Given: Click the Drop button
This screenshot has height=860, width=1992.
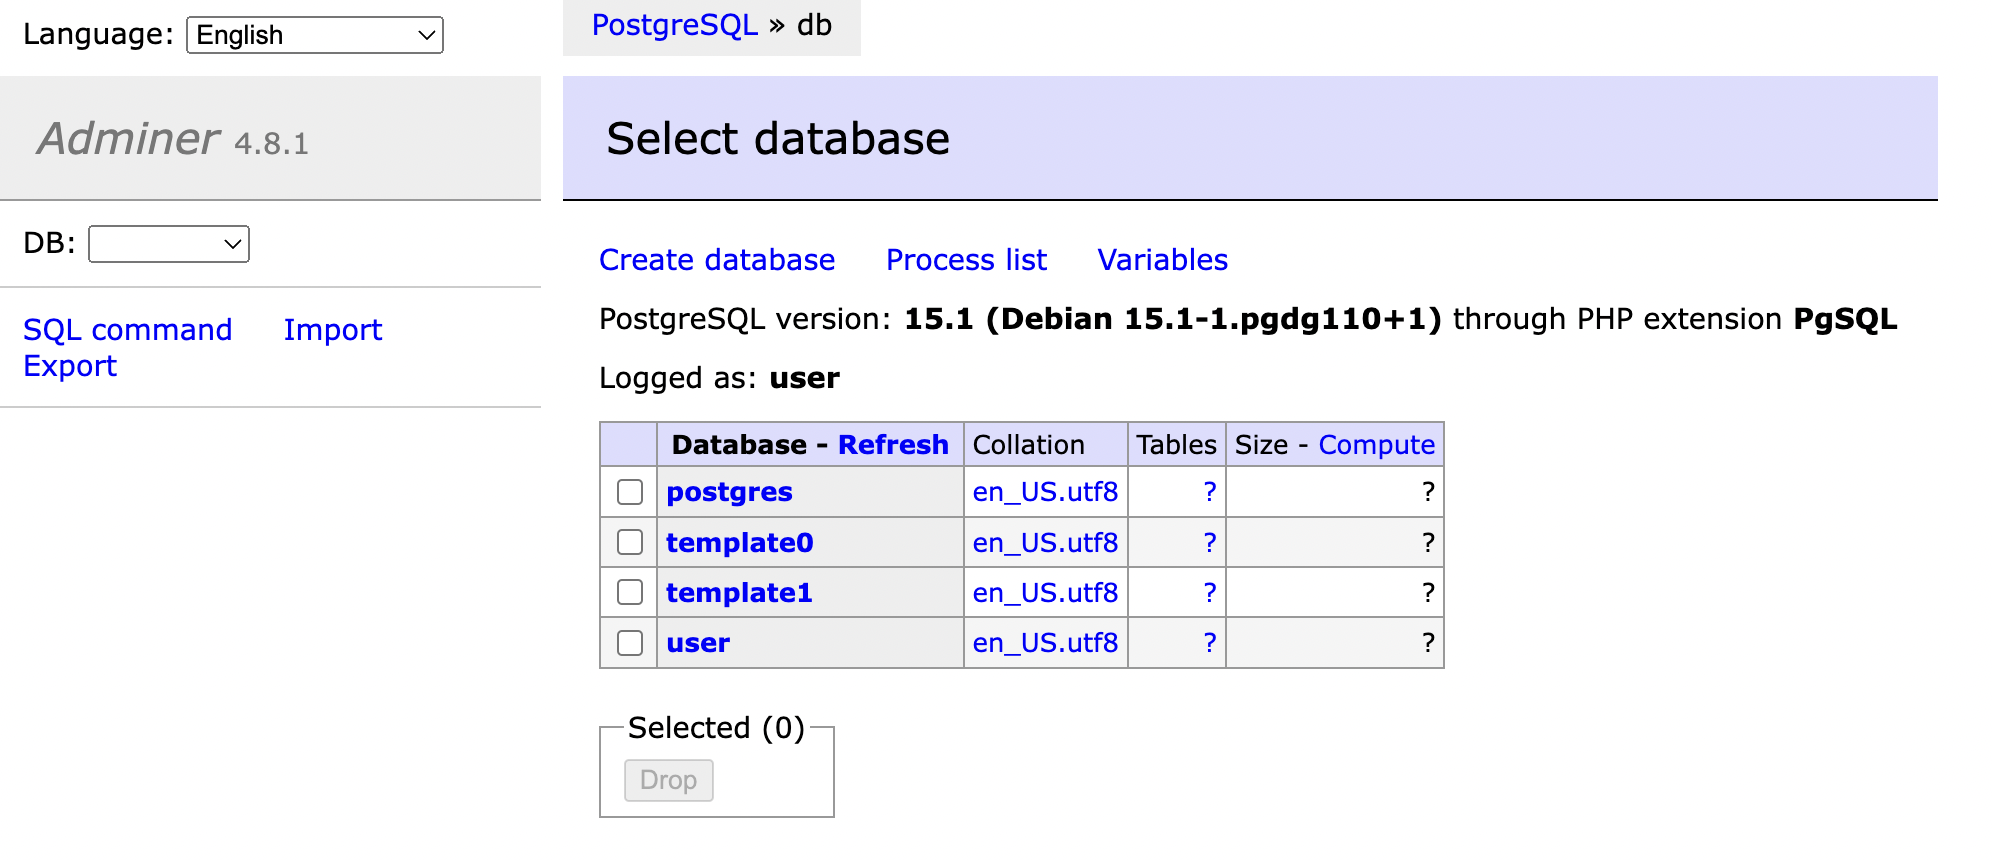Looking at the screenshot, I should coord(669,780).
